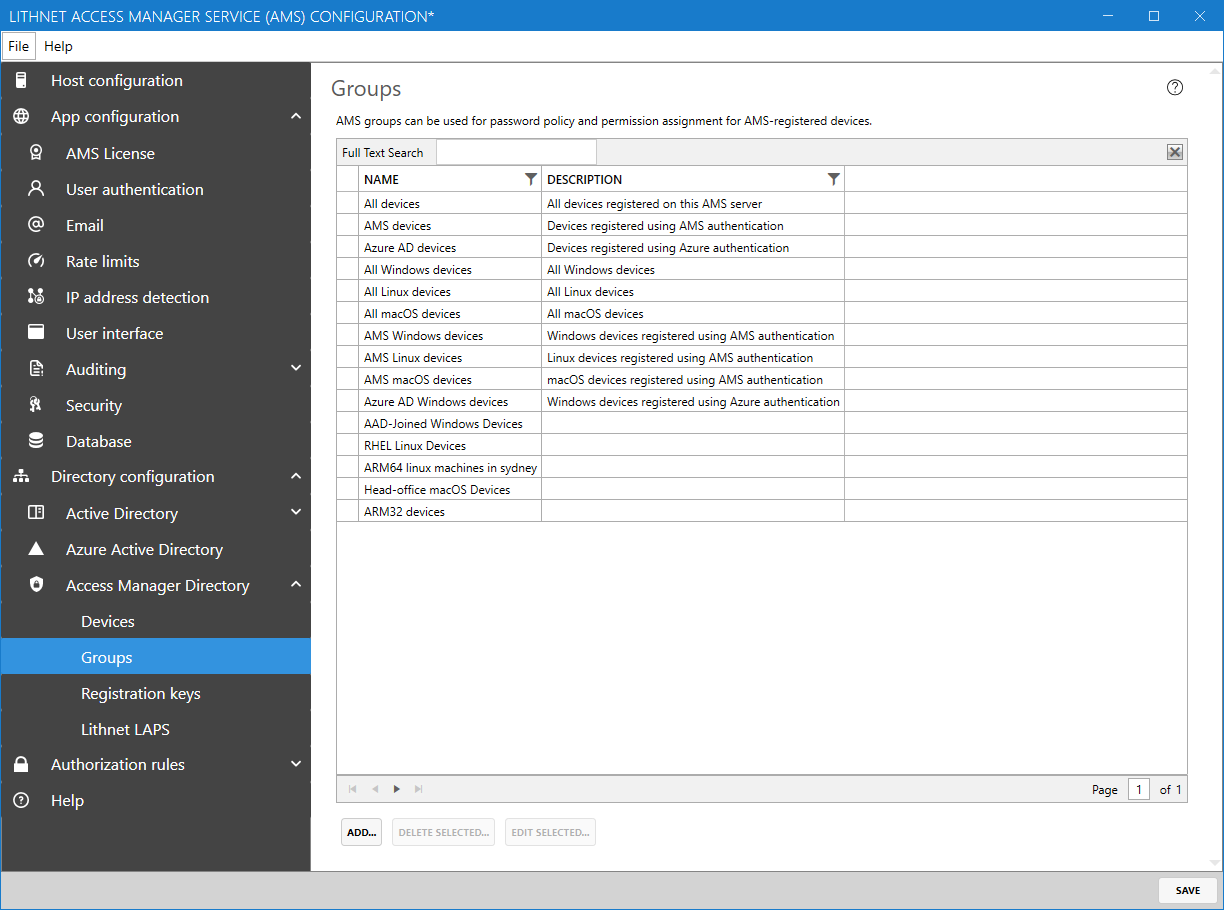This screenshot has width=1224, height=910.
Task: Select the AMS Windows devices row
Action: [762, 335]
